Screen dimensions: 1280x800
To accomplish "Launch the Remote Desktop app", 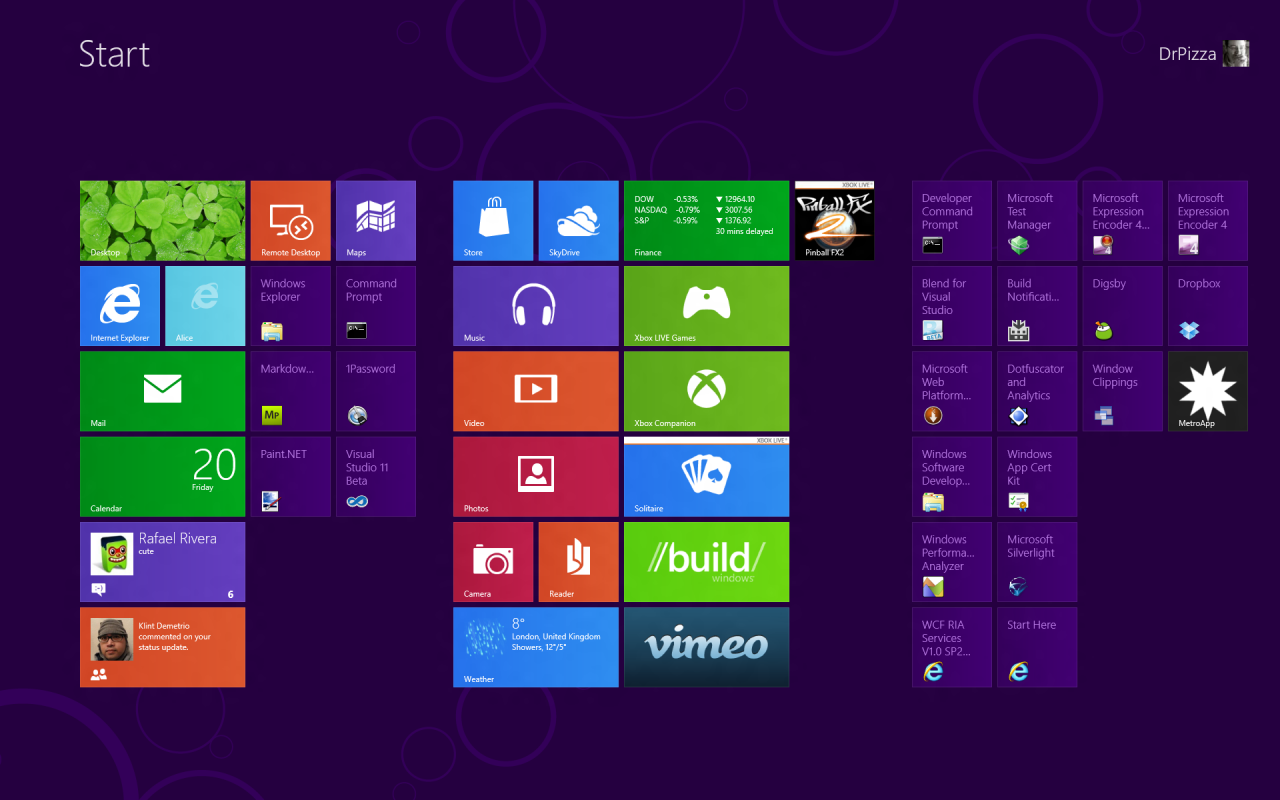I will 290,220.
